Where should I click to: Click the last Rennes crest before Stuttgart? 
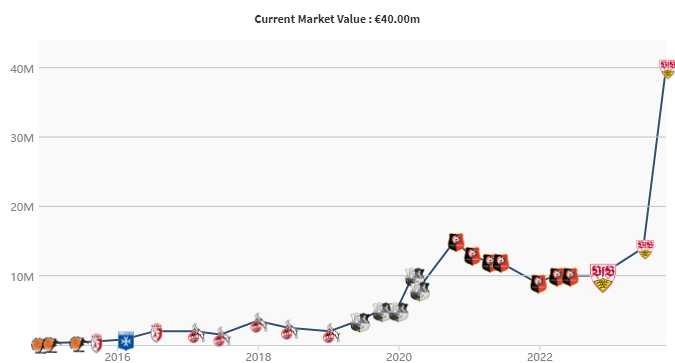point(570,277)
